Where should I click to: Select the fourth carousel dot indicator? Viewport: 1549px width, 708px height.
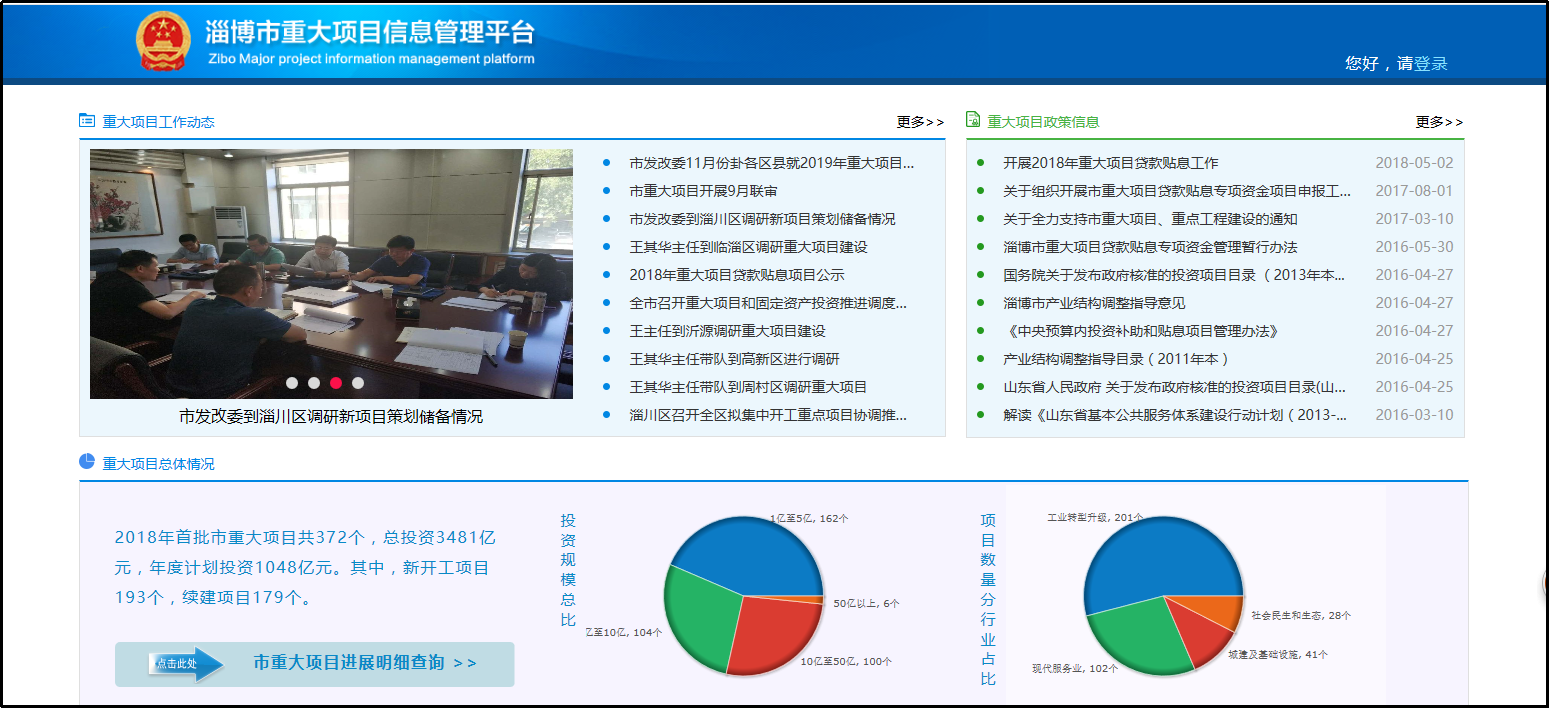(358, 382)
